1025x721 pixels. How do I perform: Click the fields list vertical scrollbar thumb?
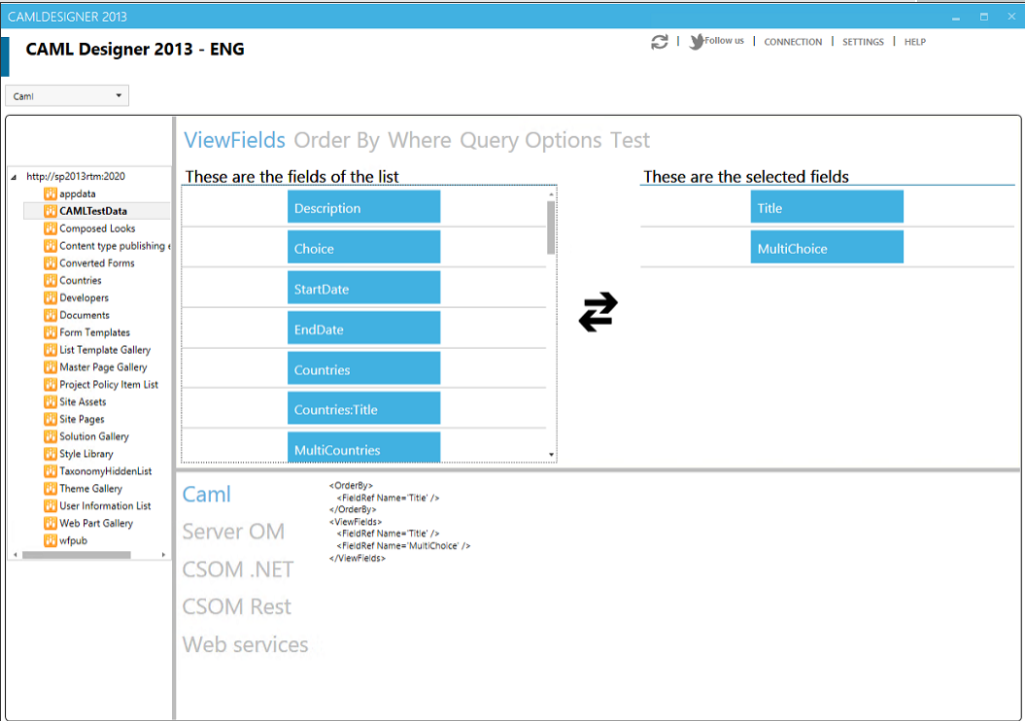coord(551,227)
